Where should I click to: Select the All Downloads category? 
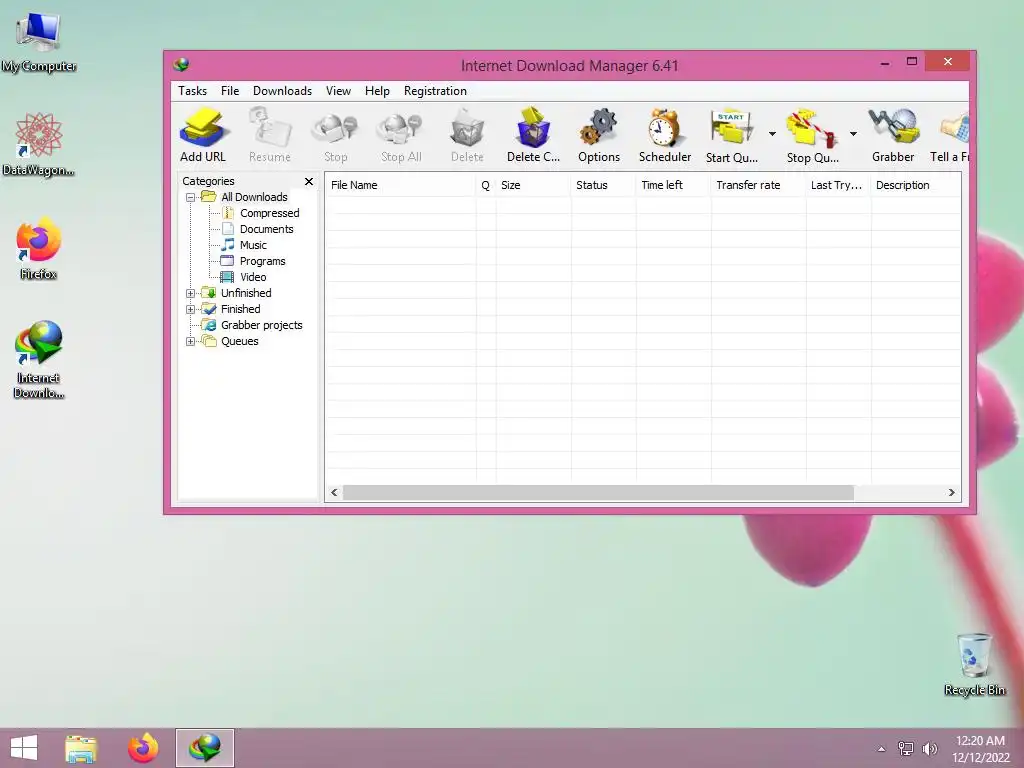pyautogui.click(x=254, y=197)
